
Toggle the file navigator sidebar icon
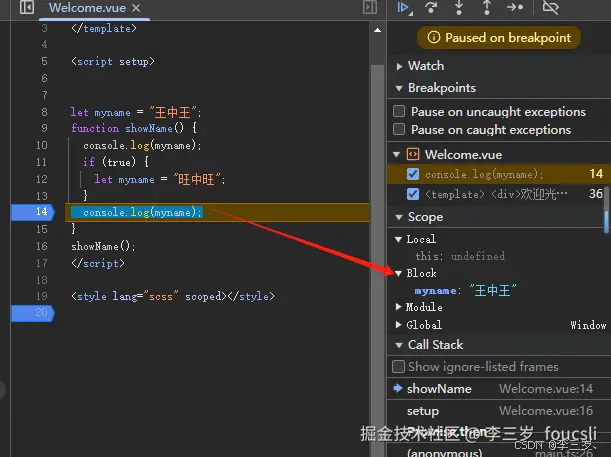point(27,7)
